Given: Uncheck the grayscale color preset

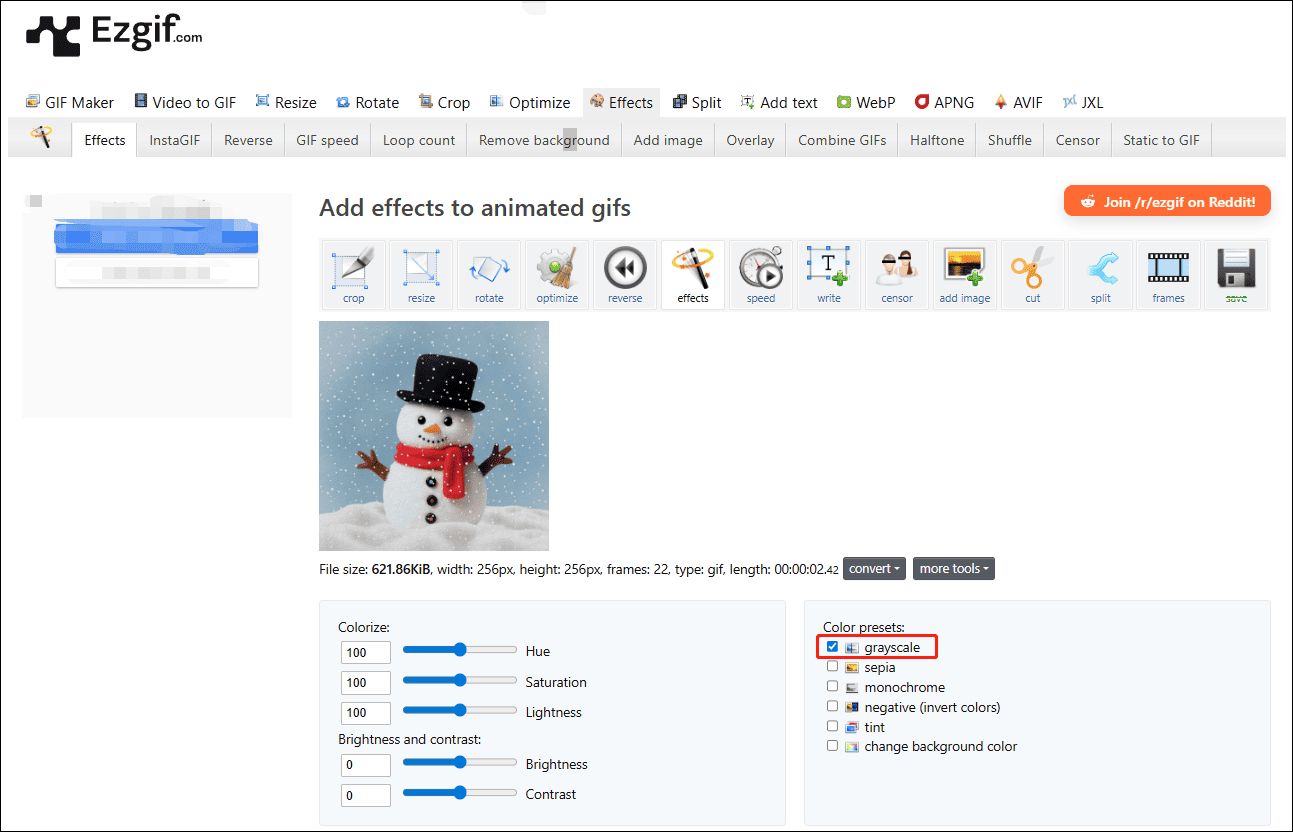Looking at the screenshot, I should click(832, 647).
